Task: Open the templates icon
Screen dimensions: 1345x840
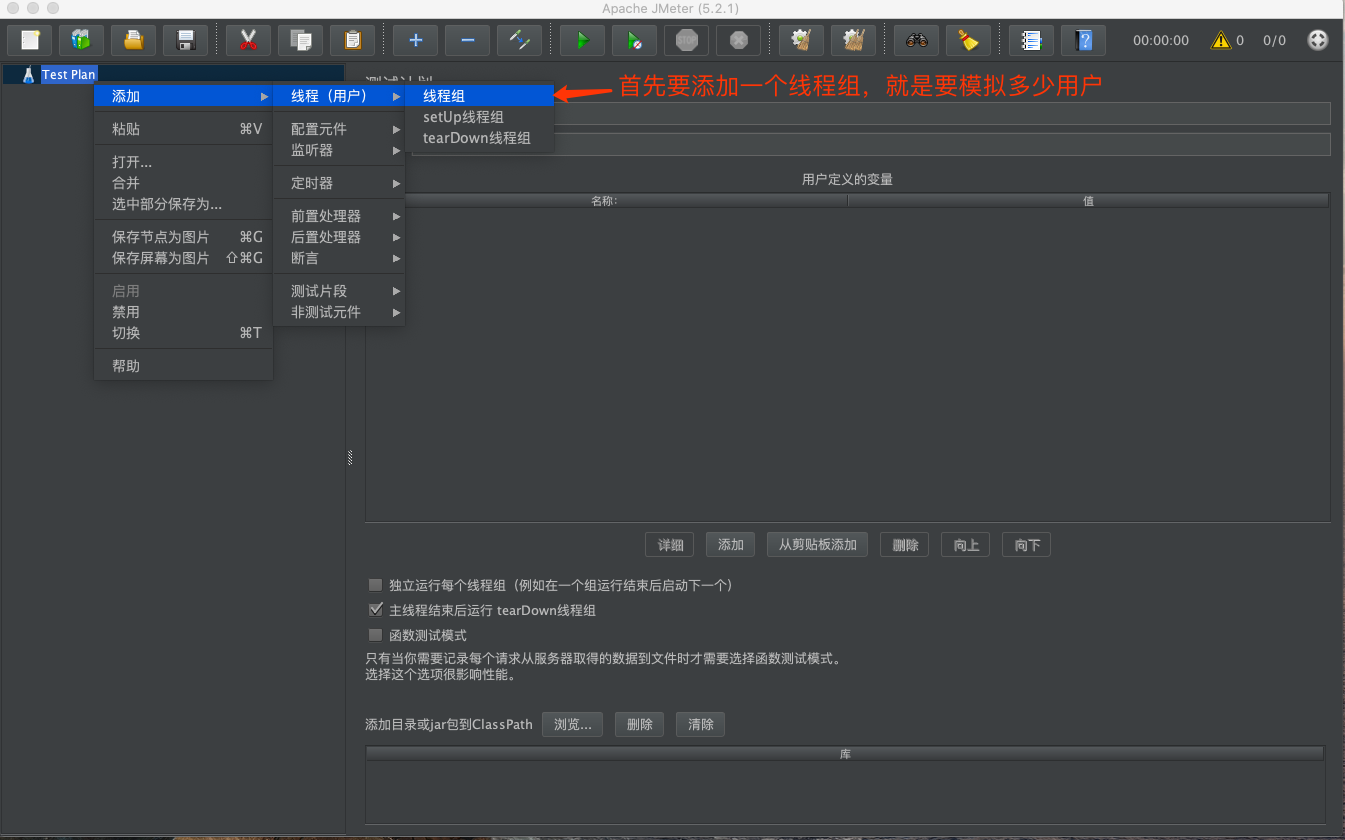Action: point(82,41)
